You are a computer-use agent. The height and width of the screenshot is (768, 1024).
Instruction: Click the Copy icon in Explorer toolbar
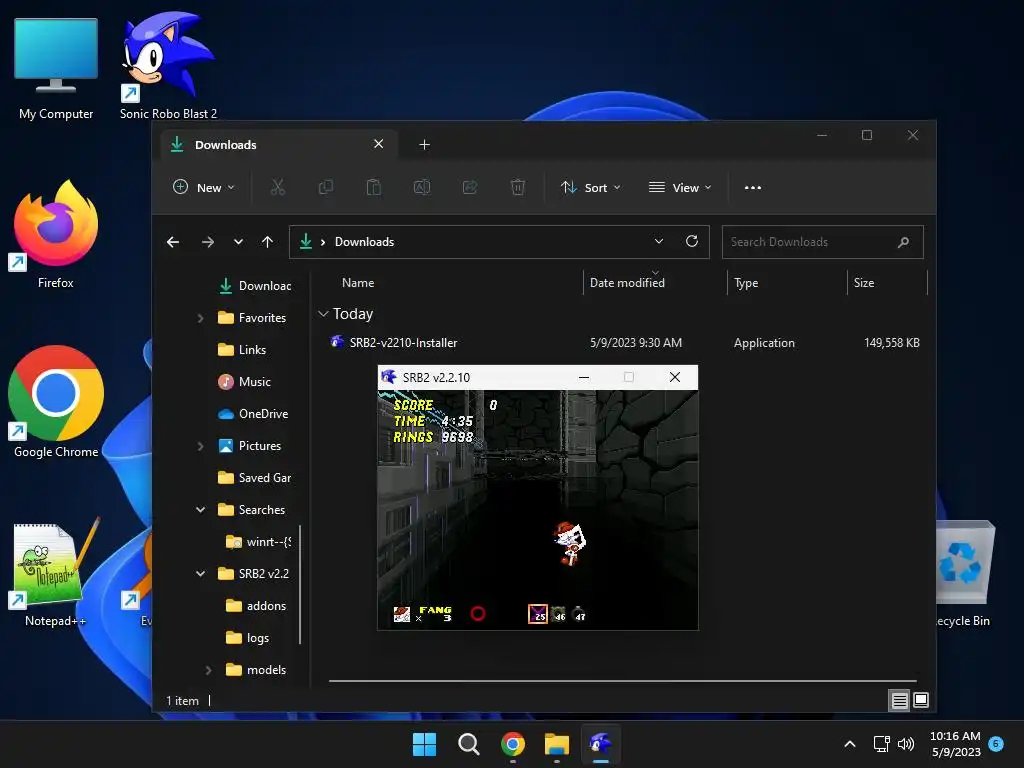[325, 187]
